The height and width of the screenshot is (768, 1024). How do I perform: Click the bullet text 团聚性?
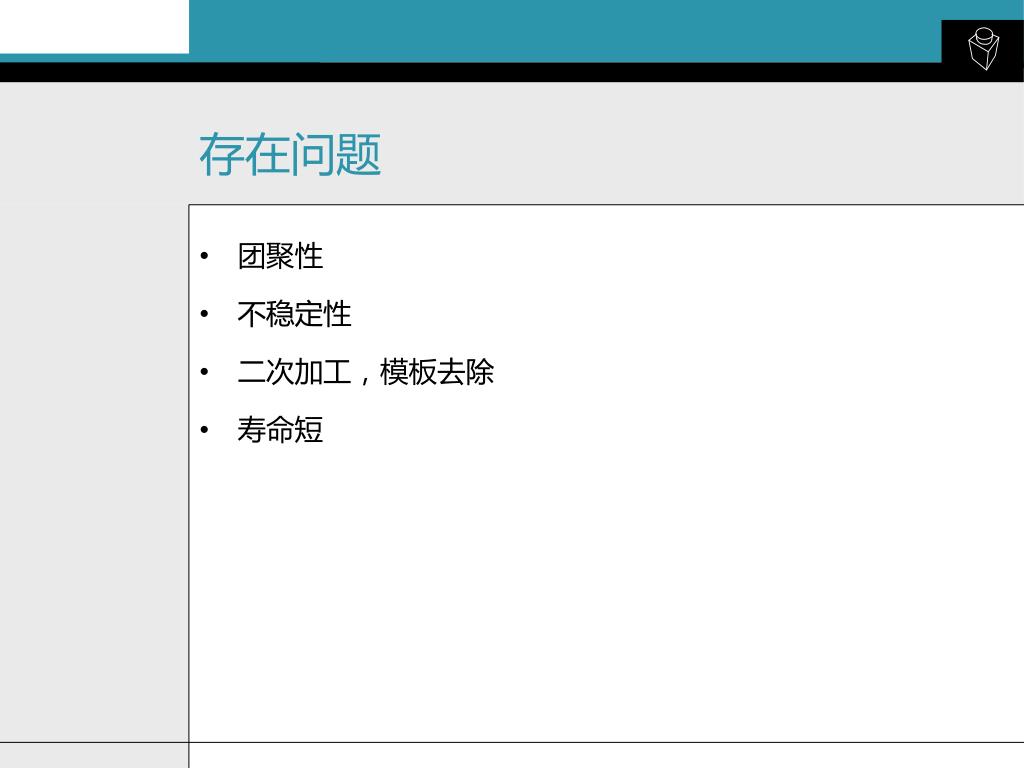click(280, 256)
